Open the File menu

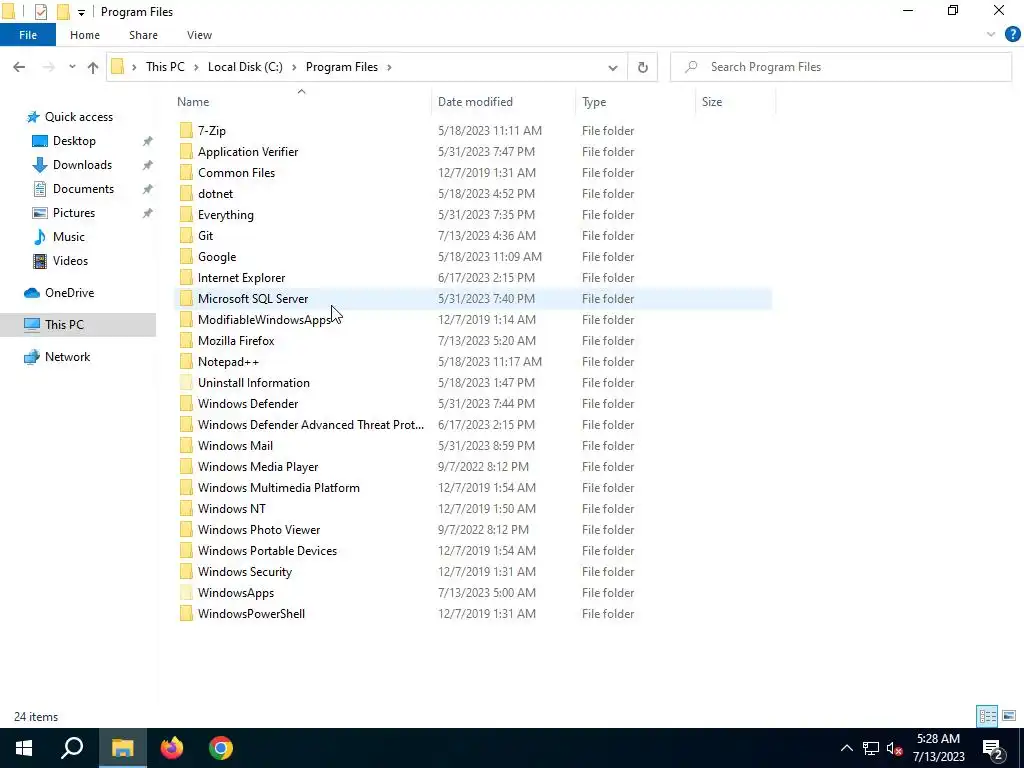click(x=28, y=35)
